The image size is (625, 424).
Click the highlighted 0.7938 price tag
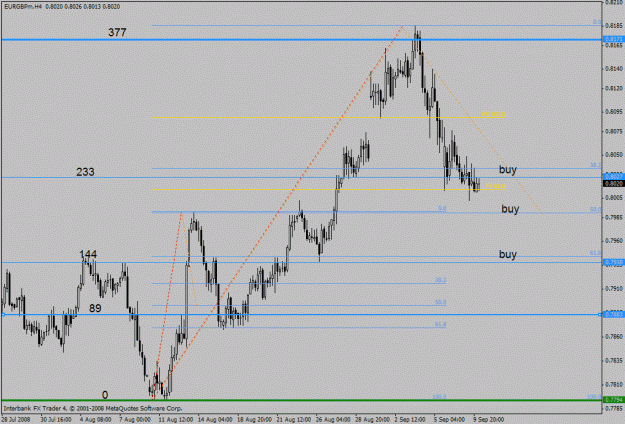tap(614, 262)
